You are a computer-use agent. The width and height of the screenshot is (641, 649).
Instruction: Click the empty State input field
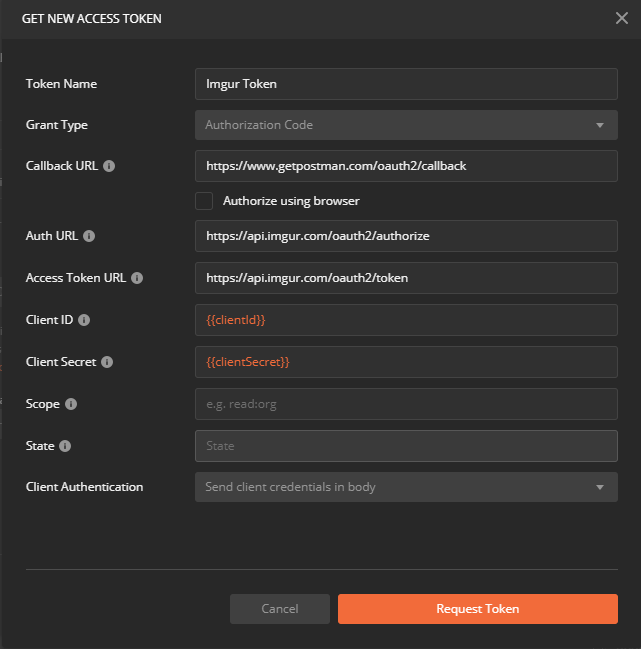[406, 446]
